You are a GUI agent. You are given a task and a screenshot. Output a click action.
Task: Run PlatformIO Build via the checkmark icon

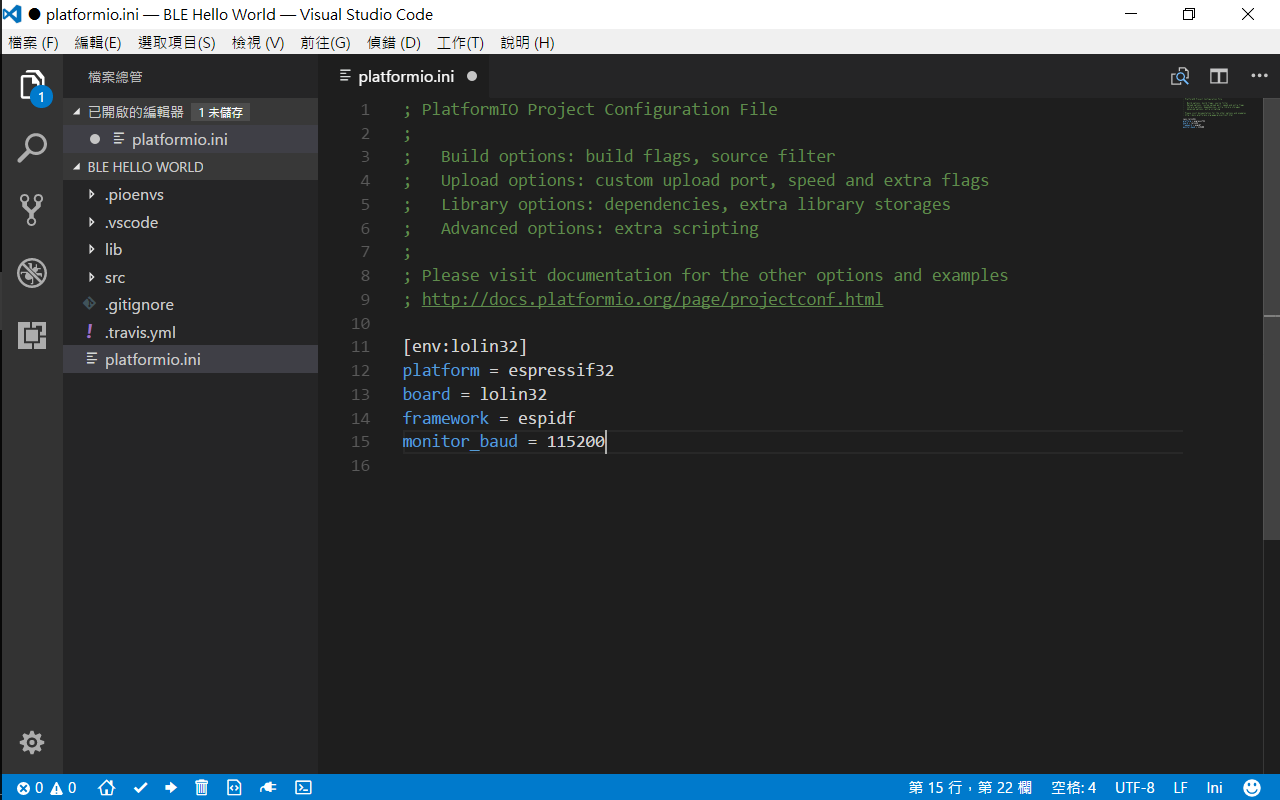coord(140,787)
